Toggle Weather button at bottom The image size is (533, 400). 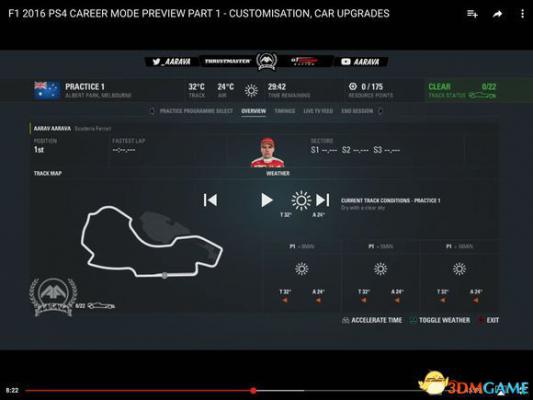440,320
